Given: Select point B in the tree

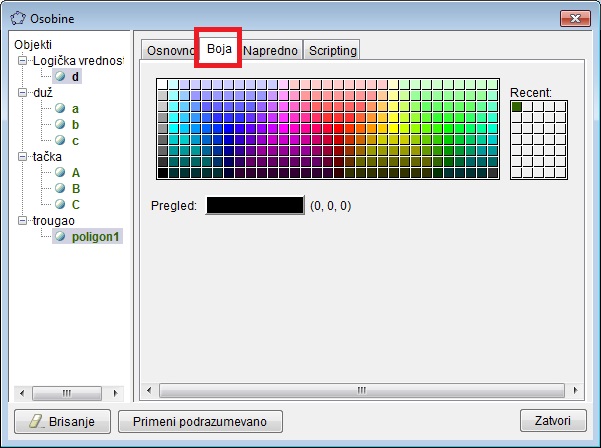Looking at the screenshot, I should point(76,189).
